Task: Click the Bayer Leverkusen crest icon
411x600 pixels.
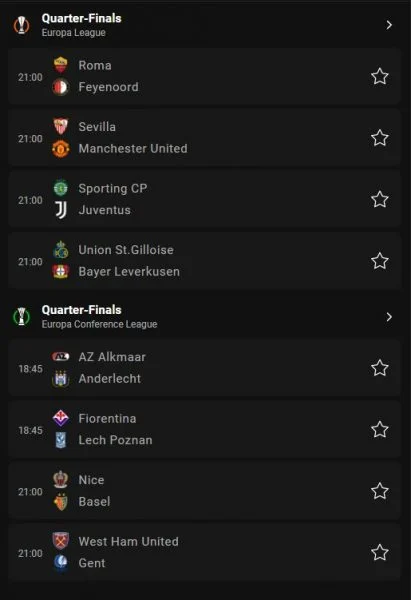Action: click(x=60, y=271)
